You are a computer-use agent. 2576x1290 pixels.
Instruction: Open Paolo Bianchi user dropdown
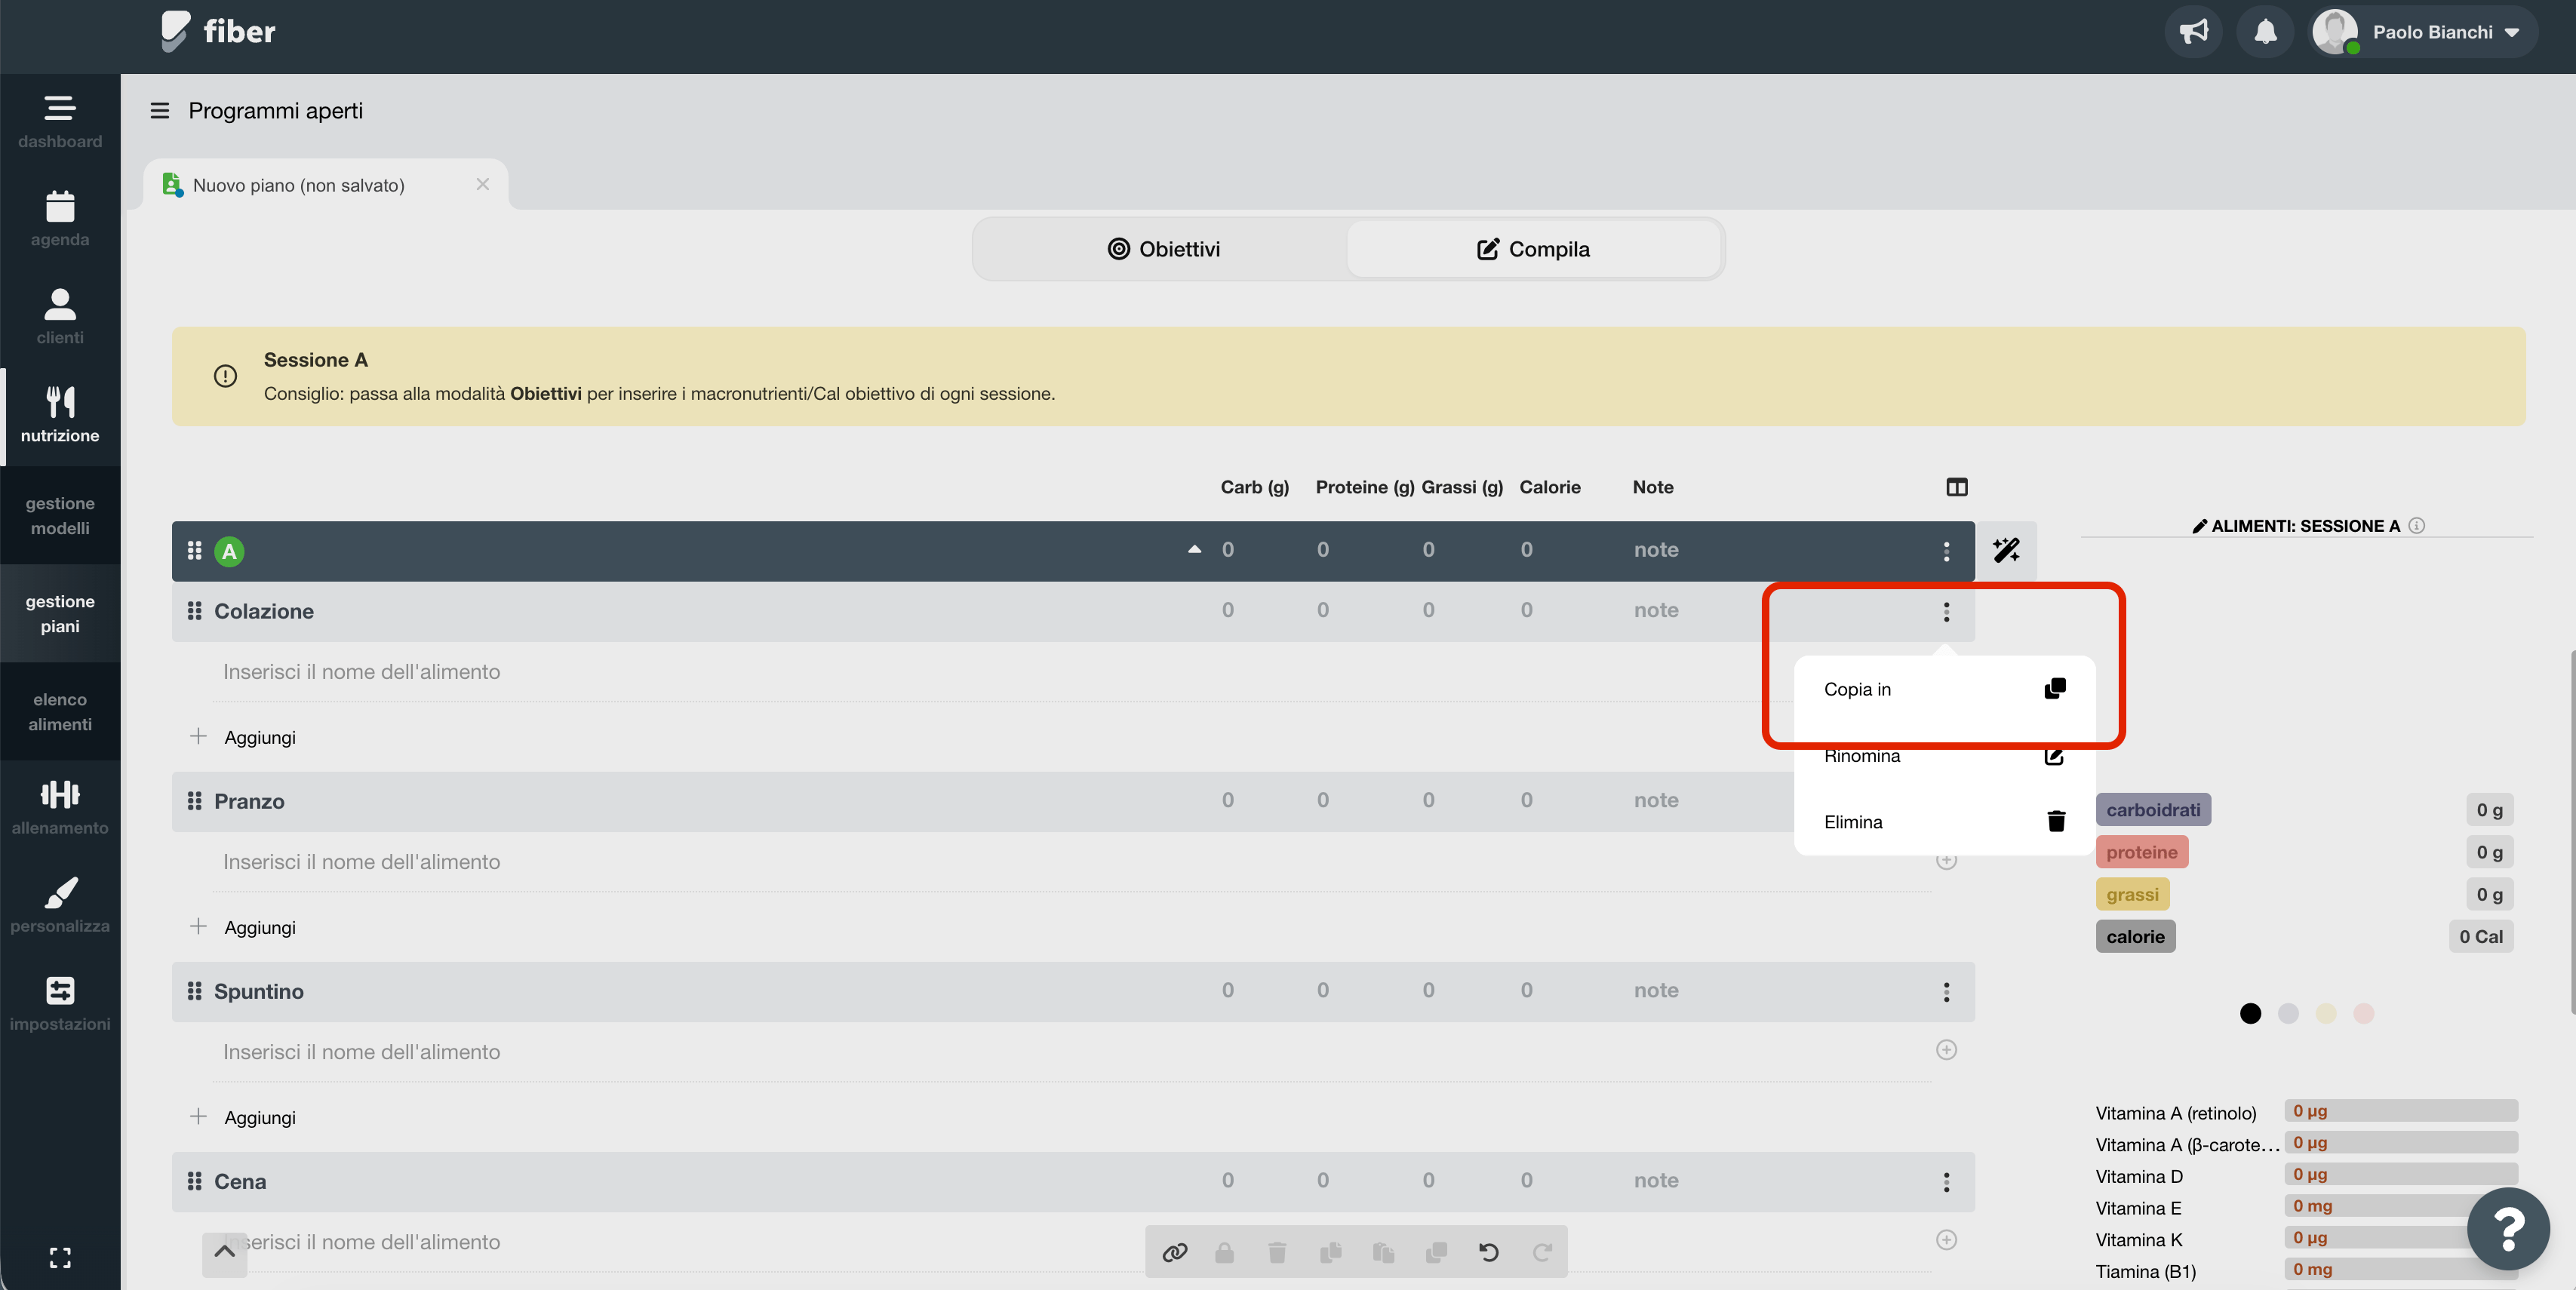[2424, 32]
